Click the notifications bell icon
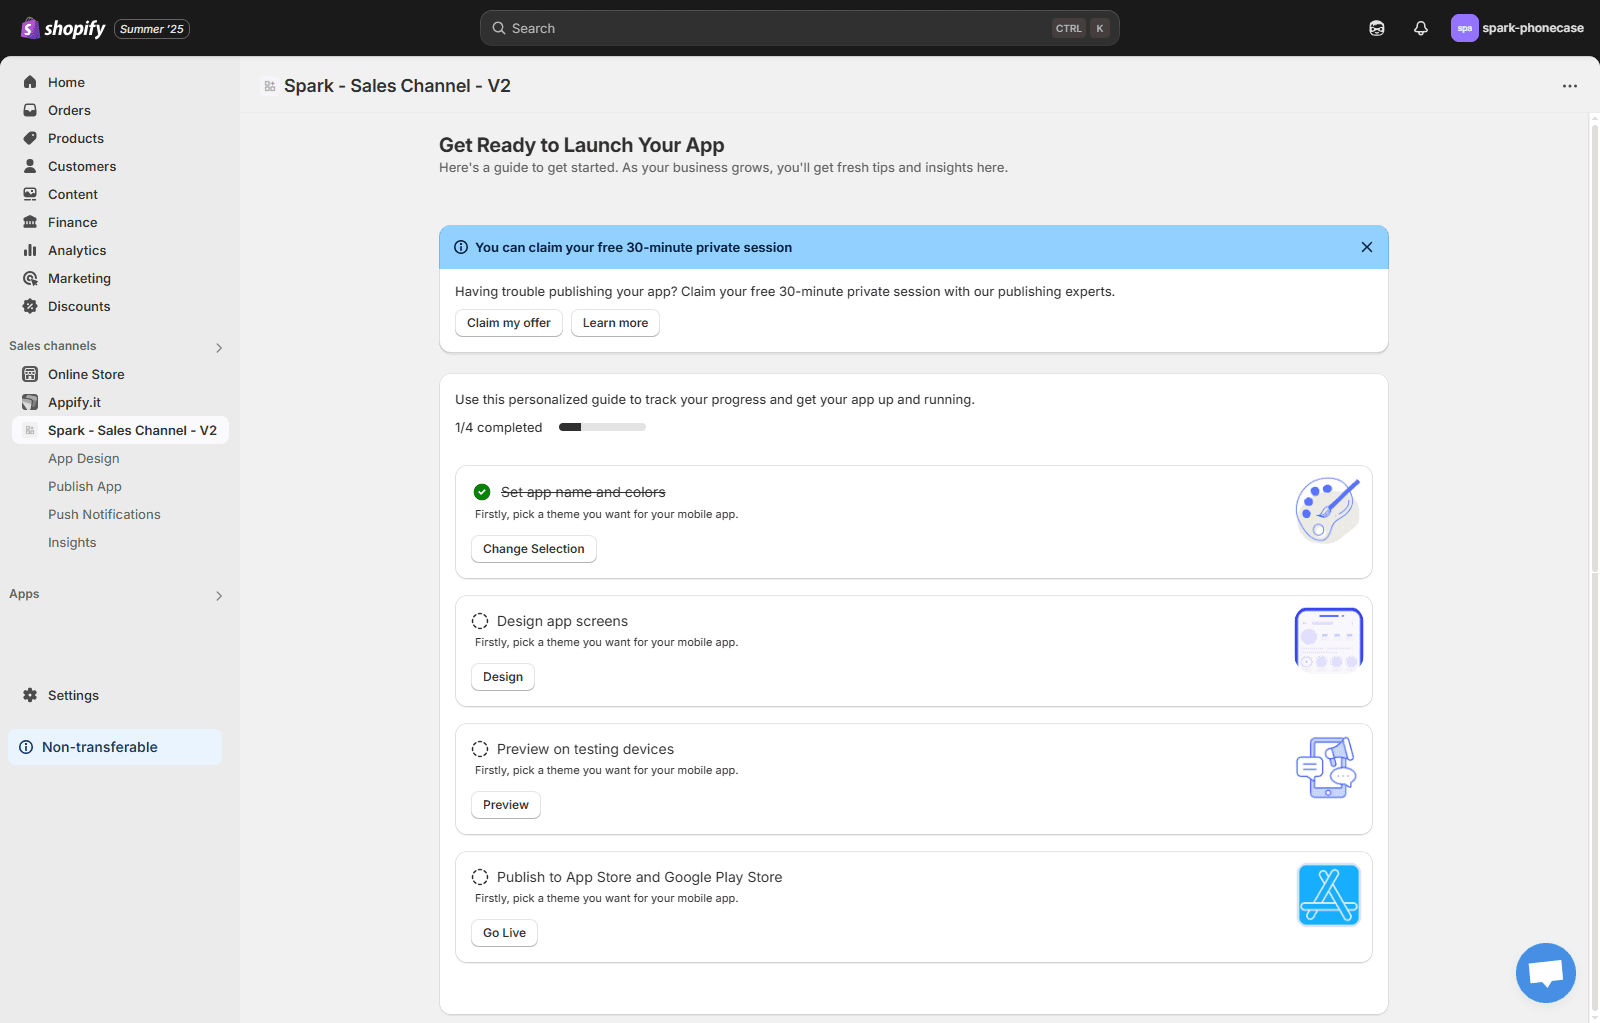The width and height of the screenshot is (1600, 1023). 1420,28
